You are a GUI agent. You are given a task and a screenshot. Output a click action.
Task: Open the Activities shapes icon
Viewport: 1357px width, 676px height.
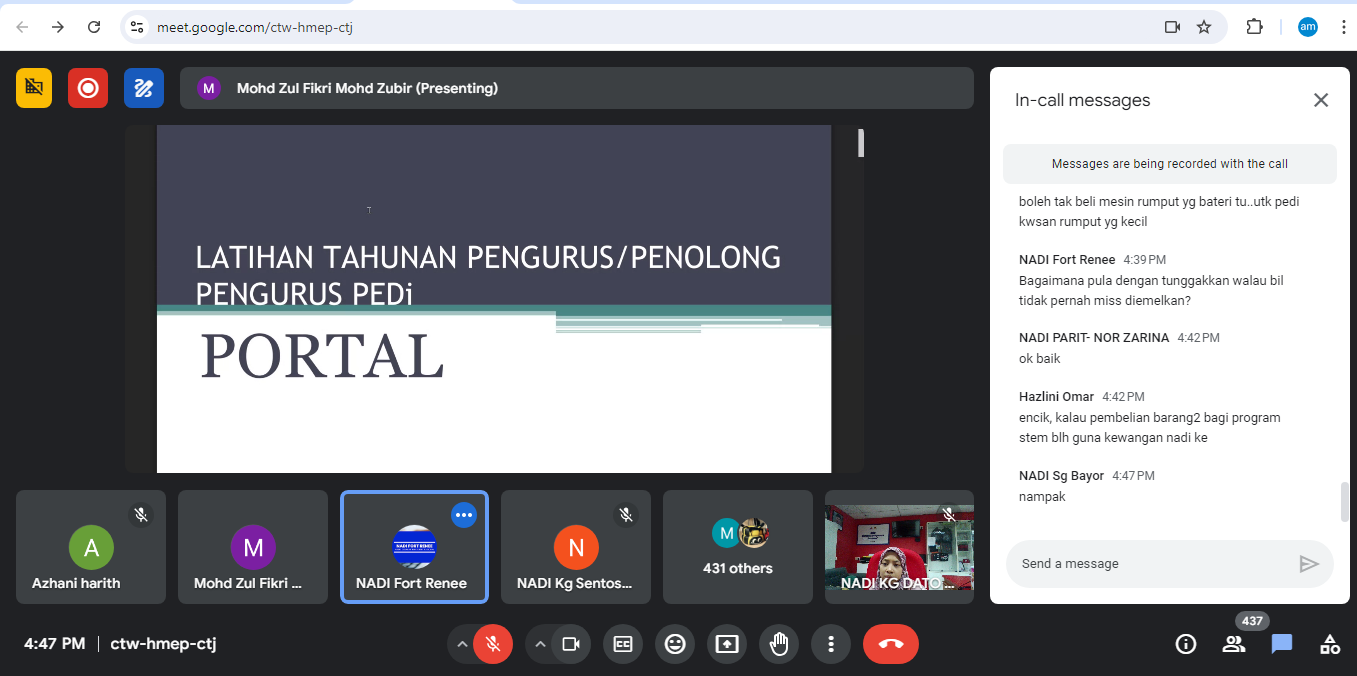[x=1330, y=644]
